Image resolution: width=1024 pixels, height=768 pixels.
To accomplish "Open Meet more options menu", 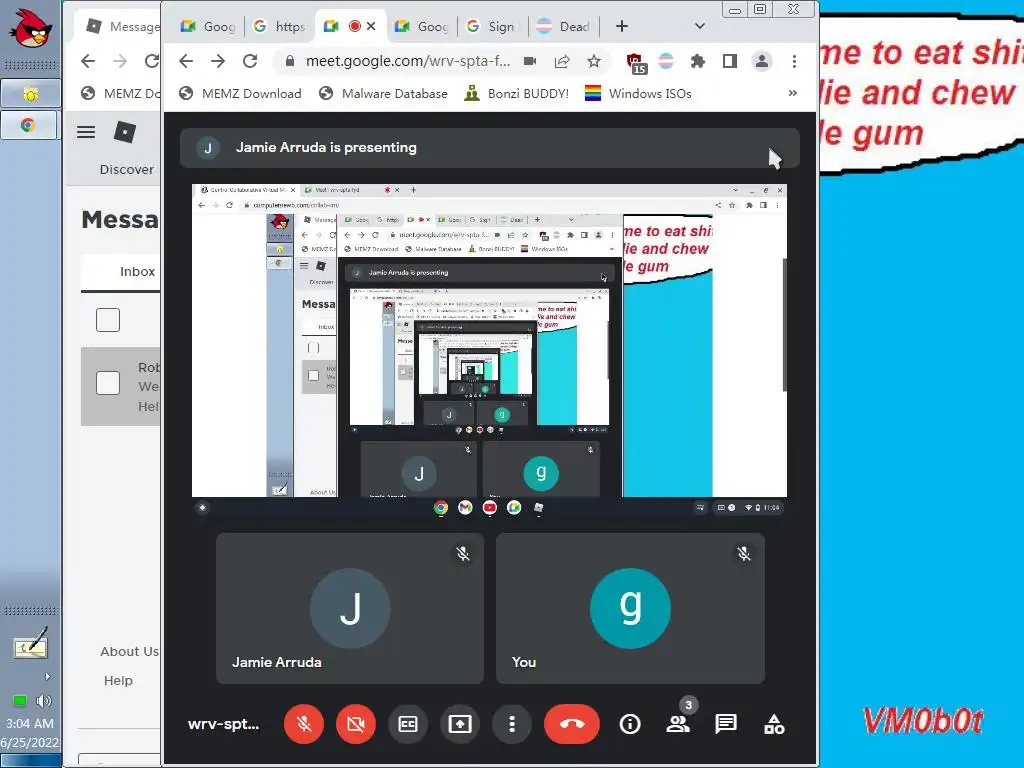I will click(512, 724).
